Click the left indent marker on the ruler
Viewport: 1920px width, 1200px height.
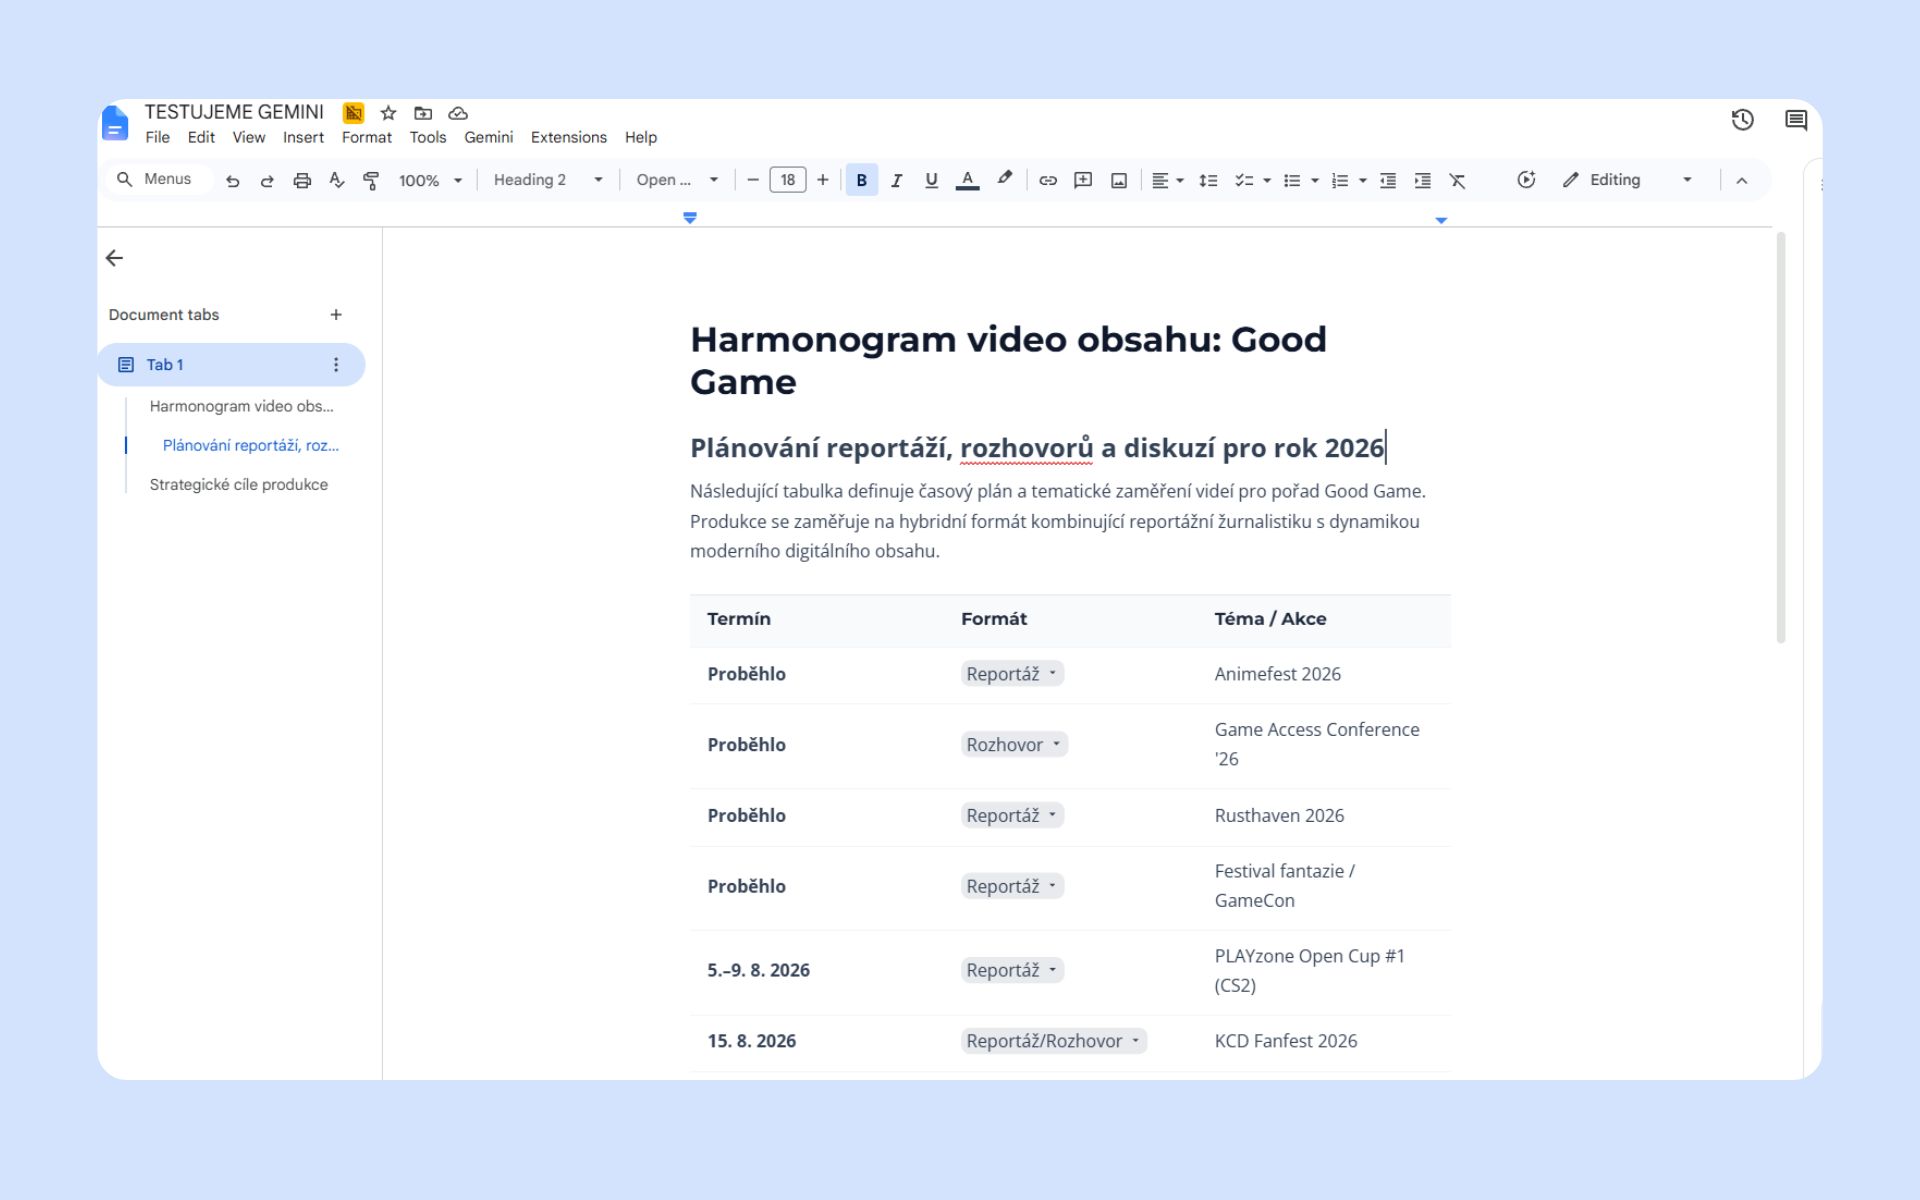click(690, 218)
